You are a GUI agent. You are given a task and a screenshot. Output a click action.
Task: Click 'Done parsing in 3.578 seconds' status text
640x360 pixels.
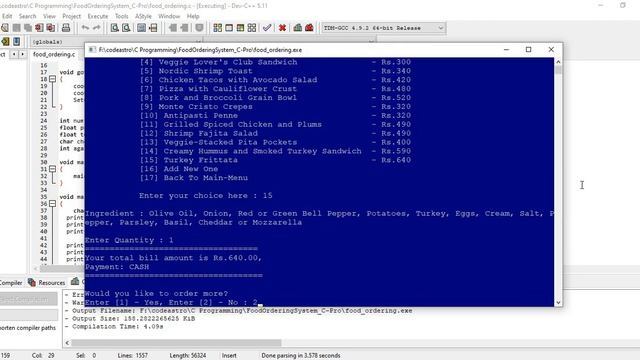pyautogui.click(x=301, y=356)
